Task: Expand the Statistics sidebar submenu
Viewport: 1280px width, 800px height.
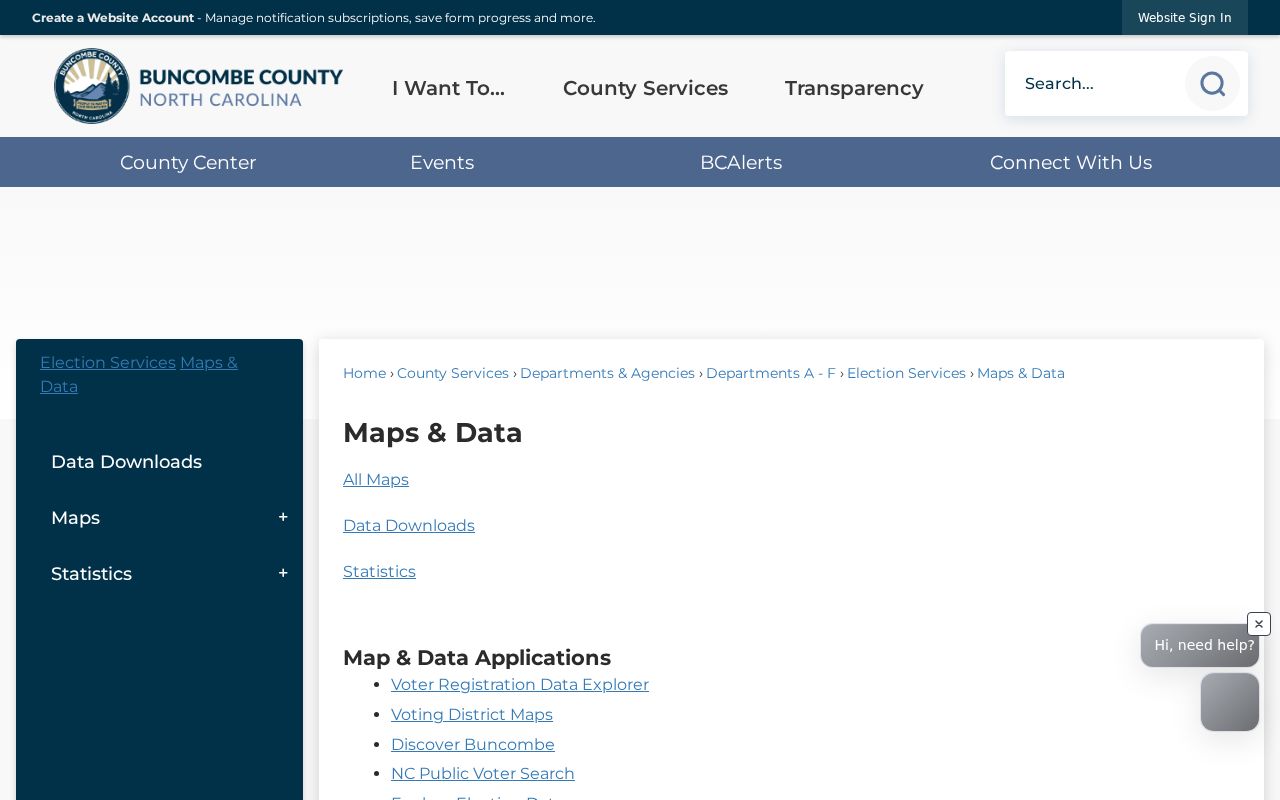Action: [283, 573]
